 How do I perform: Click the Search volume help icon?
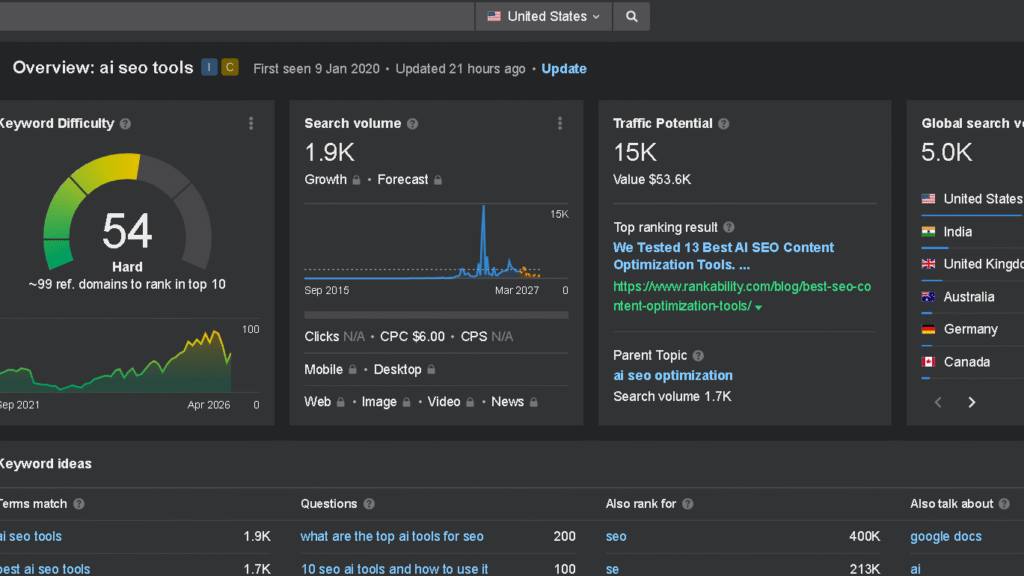coord(412,124)
